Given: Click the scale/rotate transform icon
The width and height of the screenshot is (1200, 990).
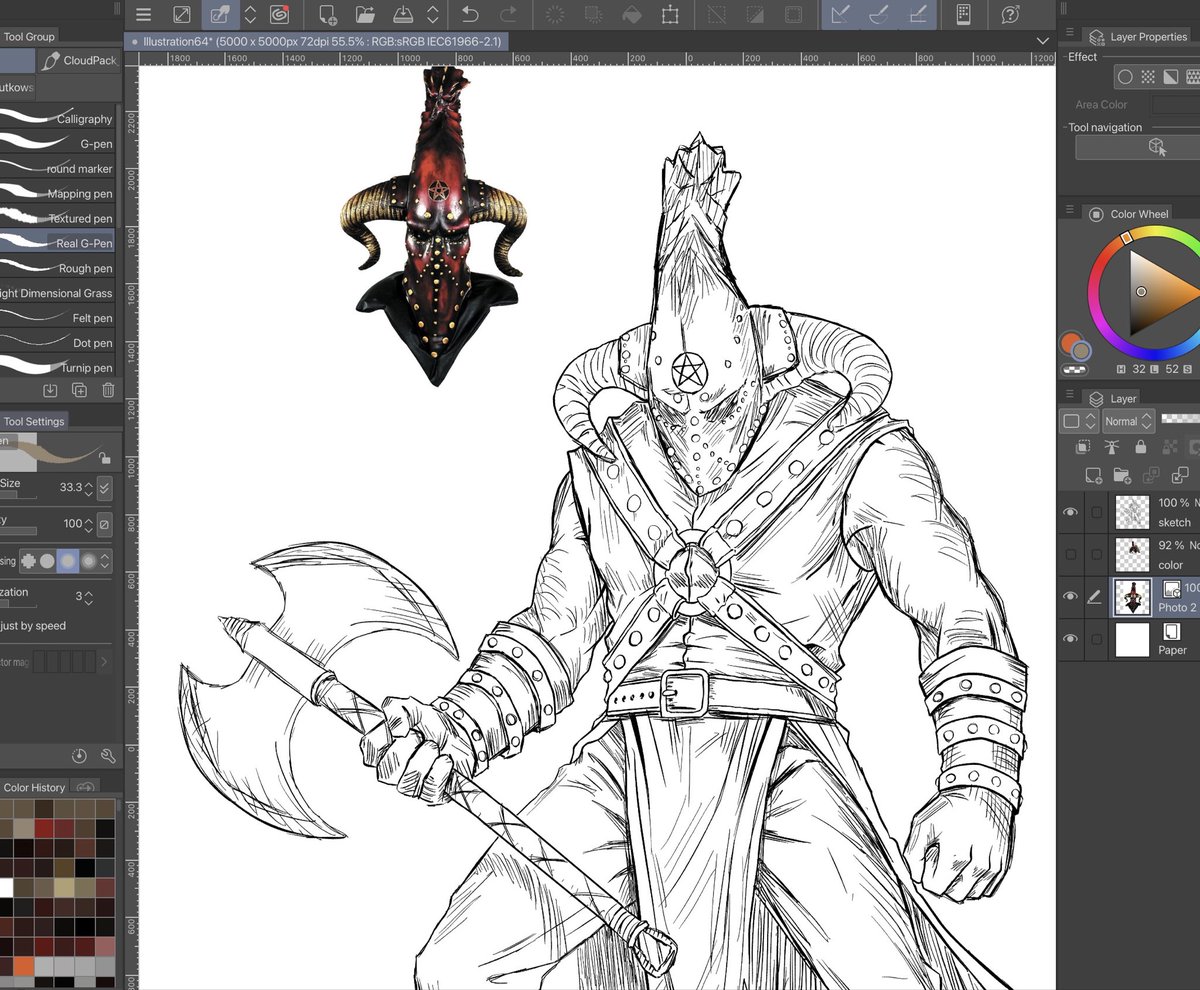Looking at the screenshot, I should (670, 14).
